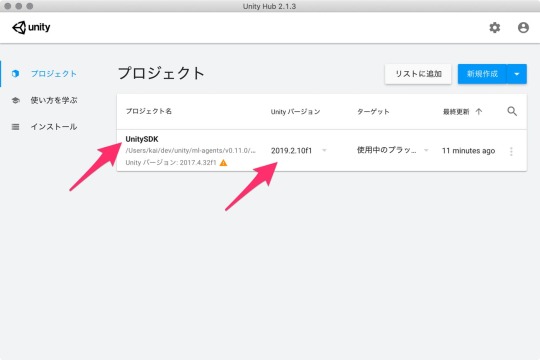The width and height of the screenshot is (540, 360).
Task: Click the version warning triangle icon
Action: coord(223,163)
